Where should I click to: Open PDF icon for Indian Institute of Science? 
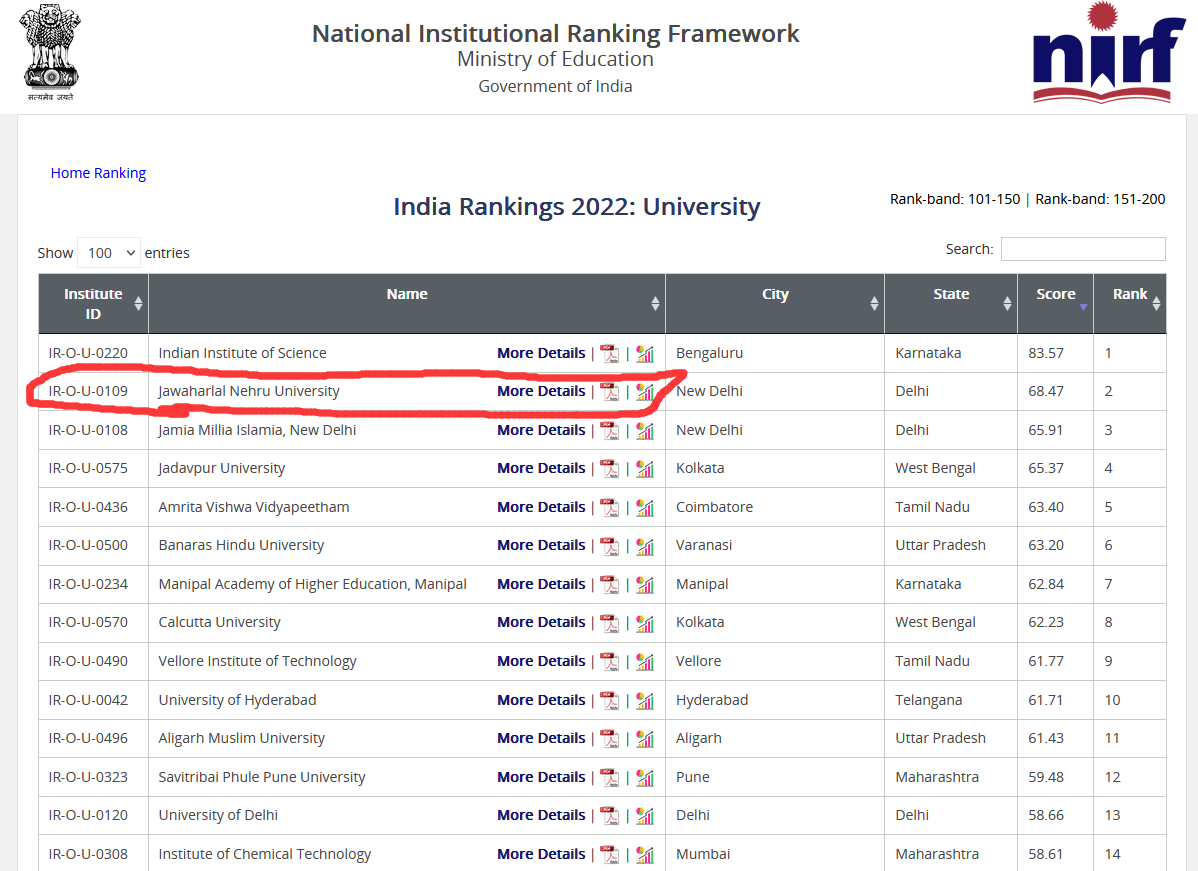(609, 353)
